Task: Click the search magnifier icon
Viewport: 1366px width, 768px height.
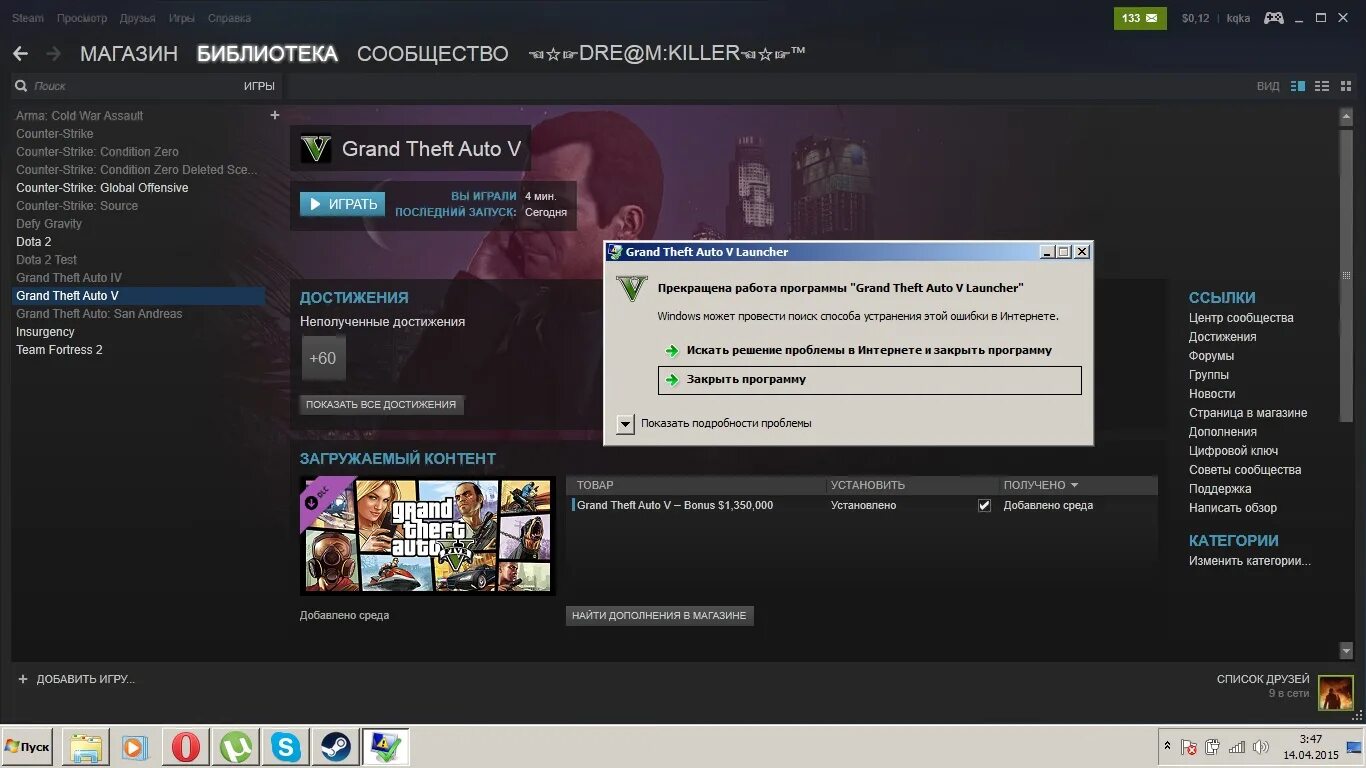Action: (22, 86)
